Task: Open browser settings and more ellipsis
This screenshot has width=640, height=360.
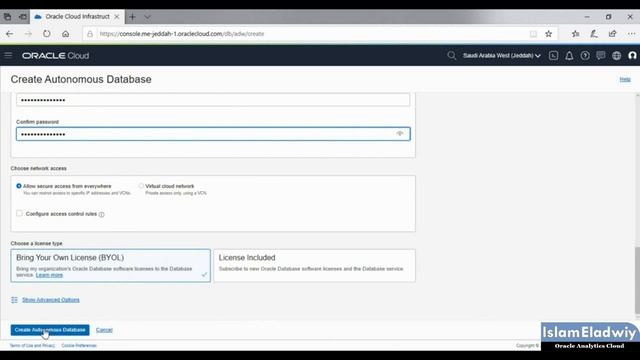Action: click(x=631, y=34)
